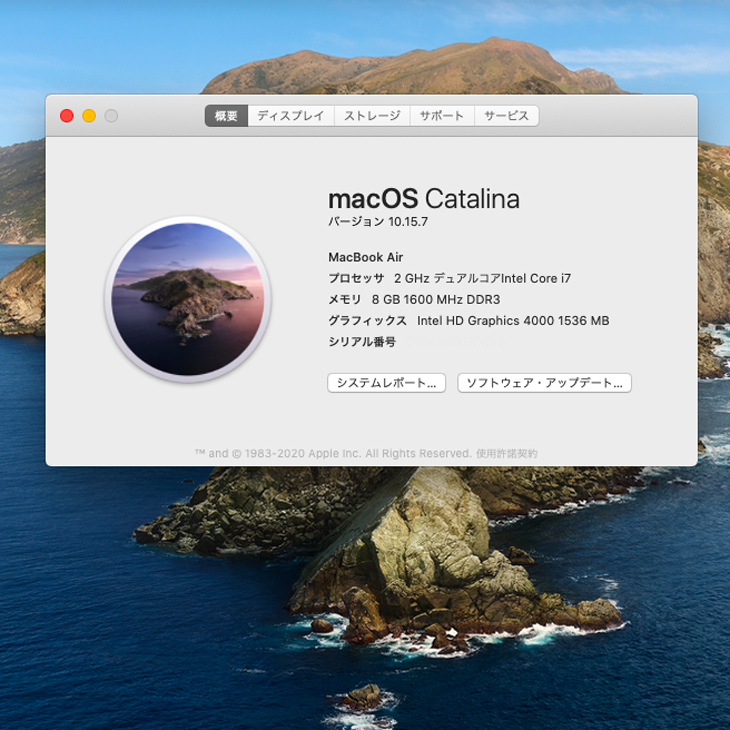Click the macOS Catalina island logo
730x730 pixels.
pyautogui.click(x=187, y=300)
